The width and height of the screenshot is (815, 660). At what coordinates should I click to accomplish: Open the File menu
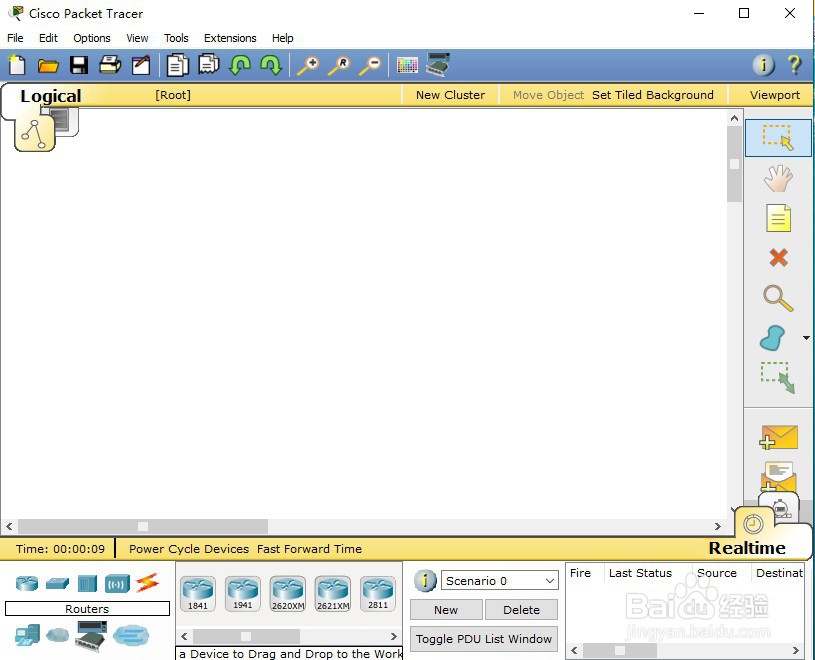(15, 38)
